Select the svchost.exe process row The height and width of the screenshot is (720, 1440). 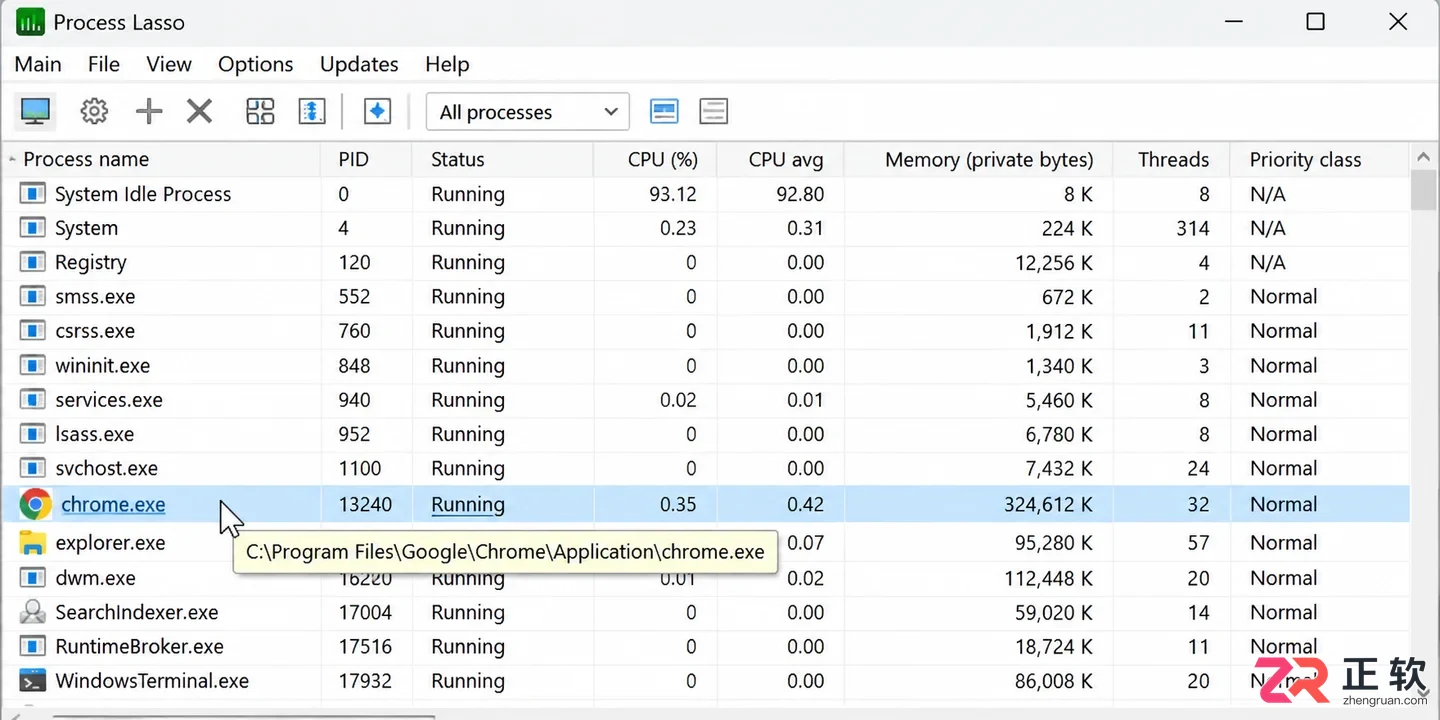click(705, 469)
